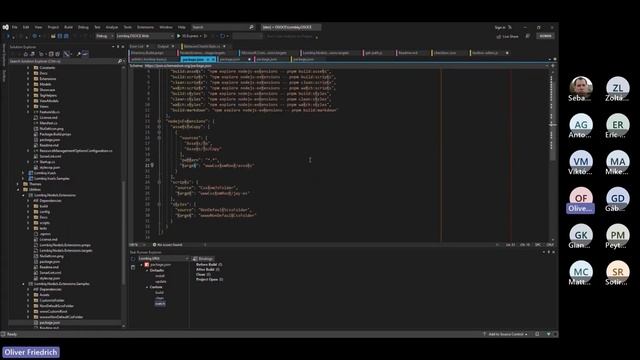Image resolution: width=640 pixels, height=360 pixels.
Task: Click the Search Solution Explorer input field
Action: click(62, 61)
